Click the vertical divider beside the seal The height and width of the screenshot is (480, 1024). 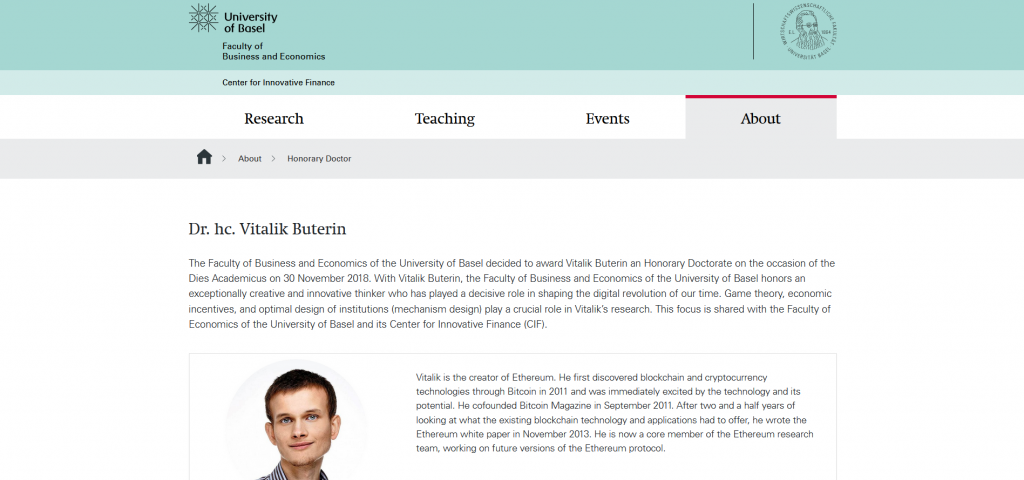[x=754, y=31]
